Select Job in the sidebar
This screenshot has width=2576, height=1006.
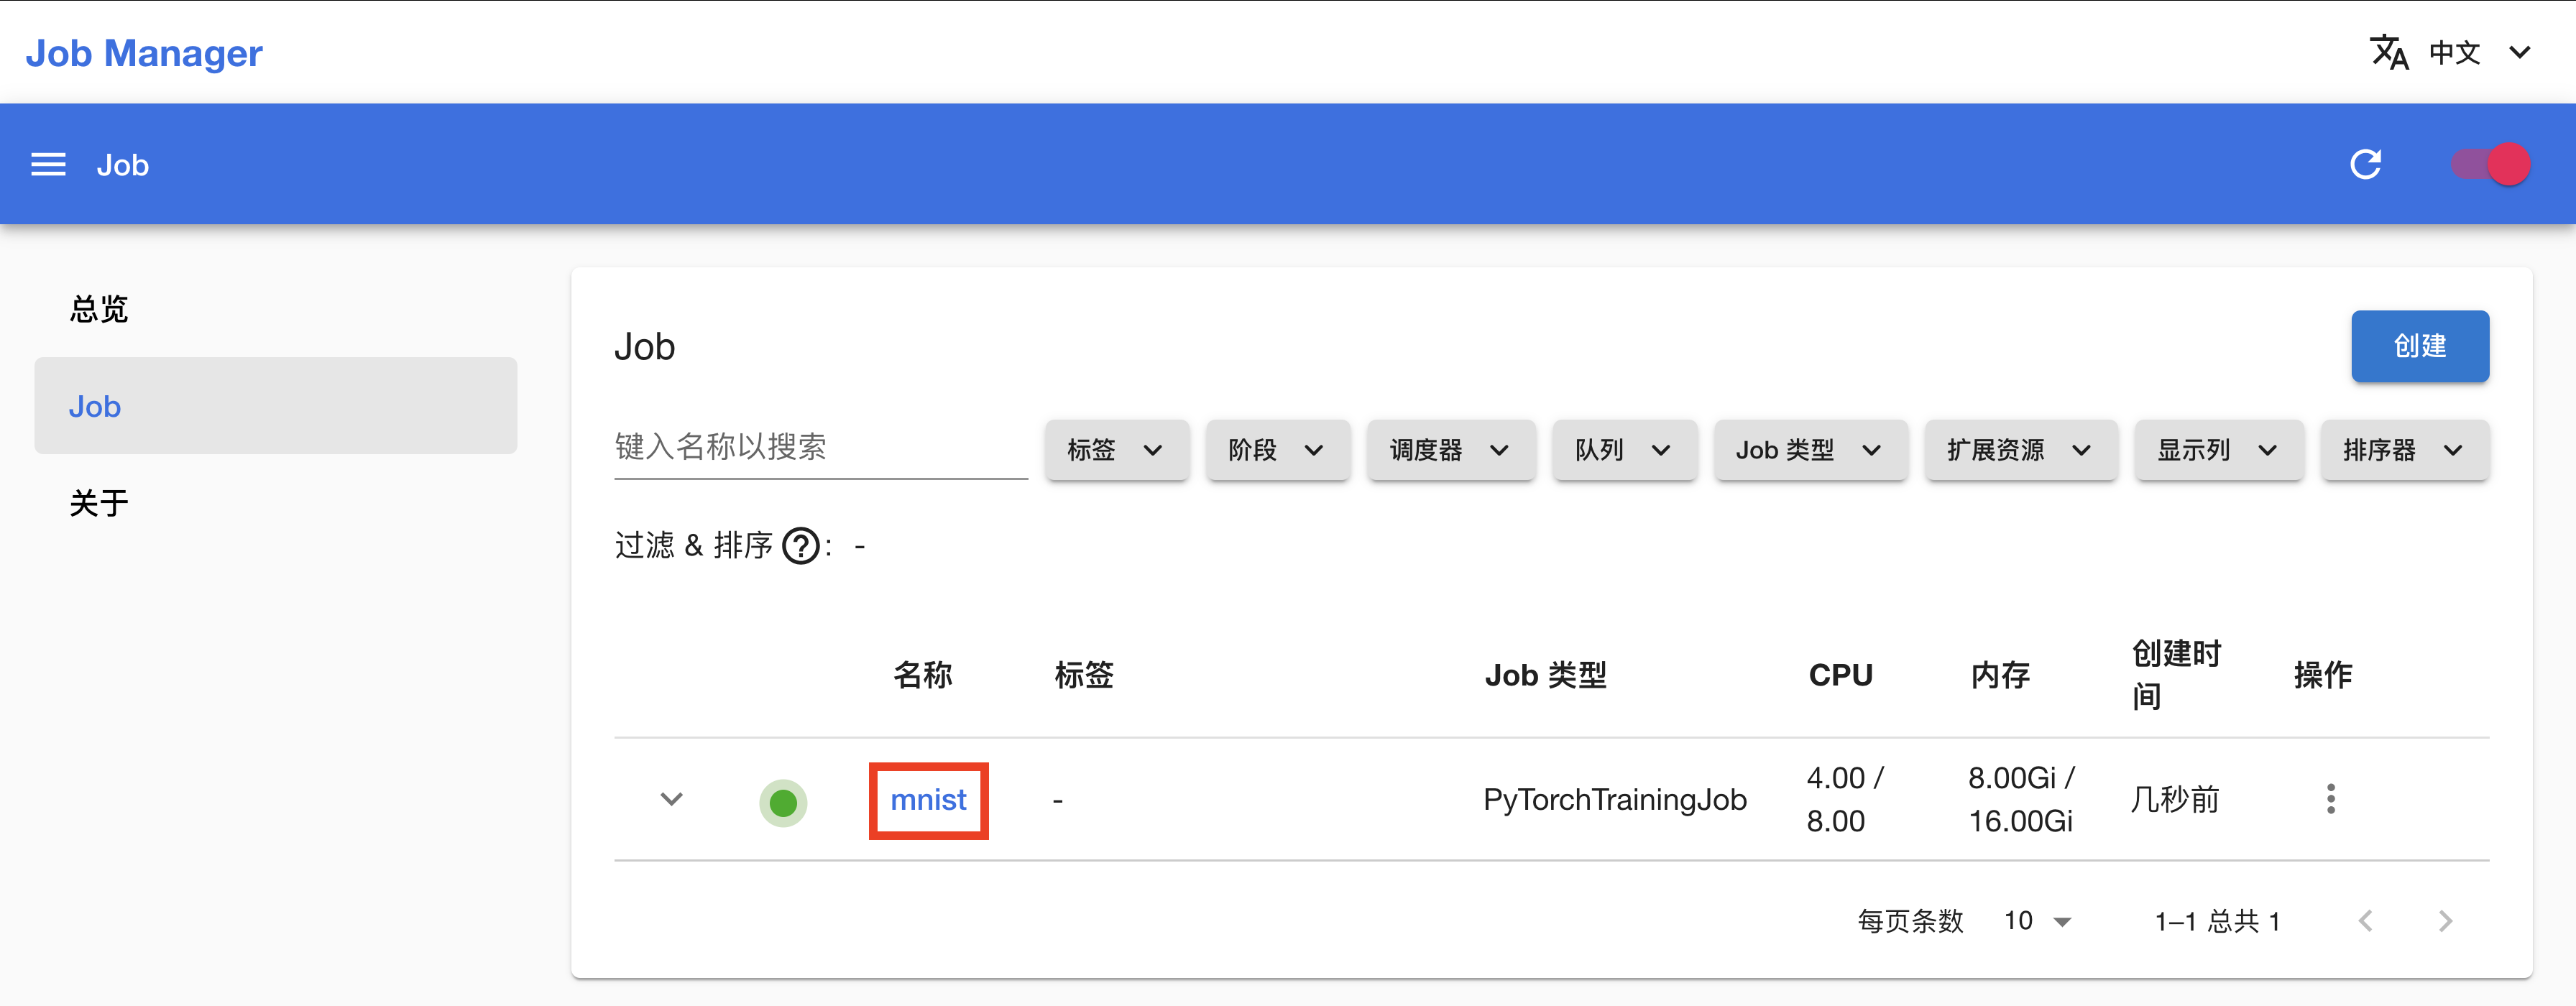point(275,406)
